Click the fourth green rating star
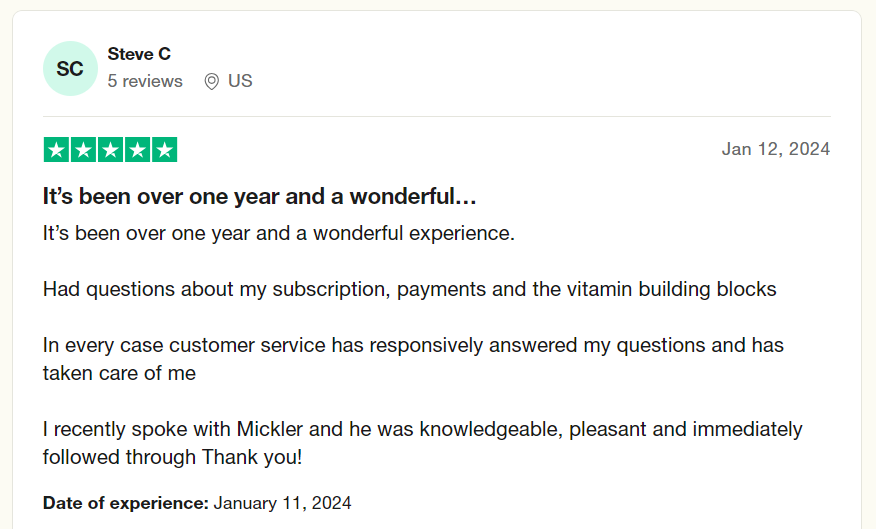876x529 pixels. click(137, 150)
